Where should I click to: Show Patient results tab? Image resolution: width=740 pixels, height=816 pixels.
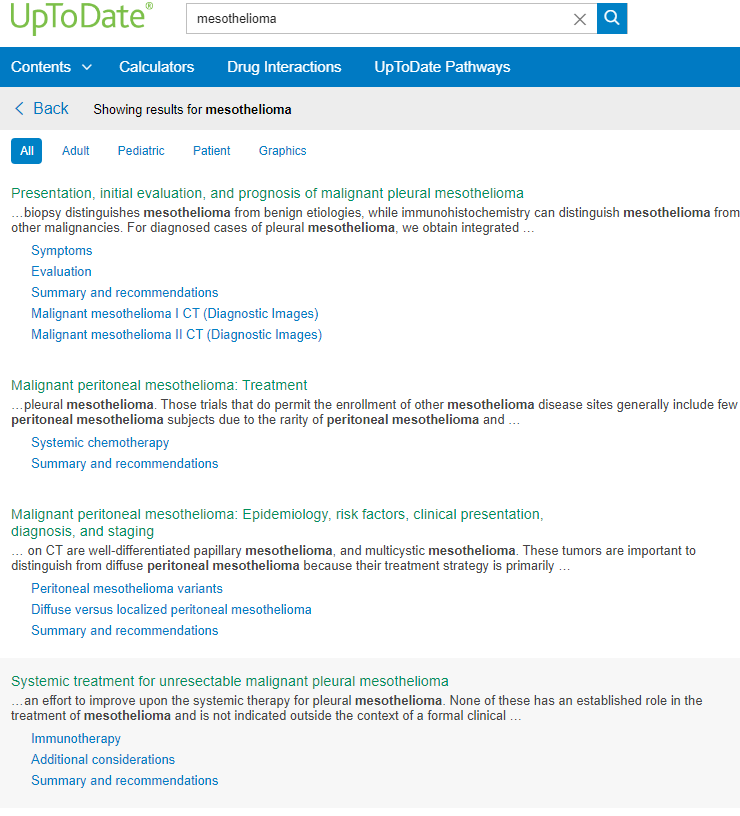click(x=211, y=151)
